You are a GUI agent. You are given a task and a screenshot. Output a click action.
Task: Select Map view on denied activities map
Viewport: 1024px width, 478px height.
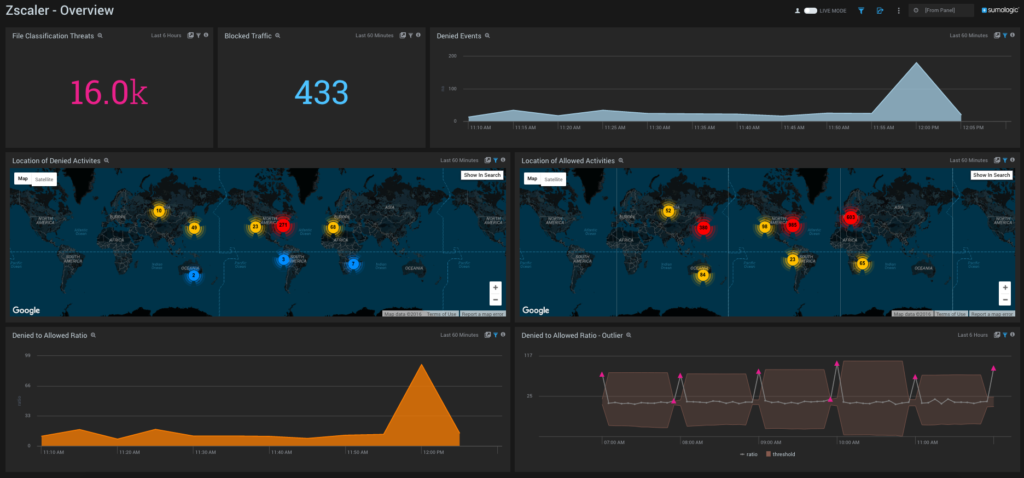[23, 178]
